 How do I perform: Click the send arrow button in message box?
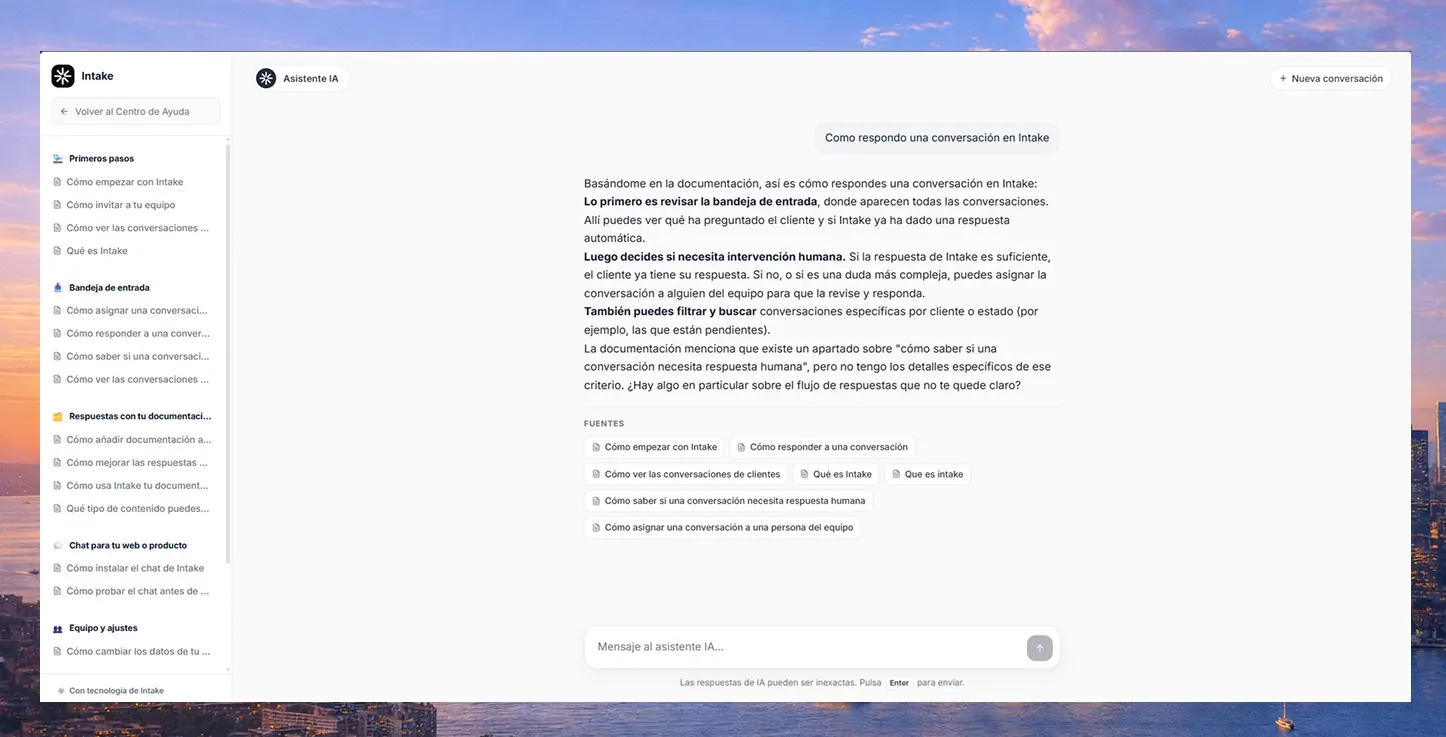point(1039,648)
